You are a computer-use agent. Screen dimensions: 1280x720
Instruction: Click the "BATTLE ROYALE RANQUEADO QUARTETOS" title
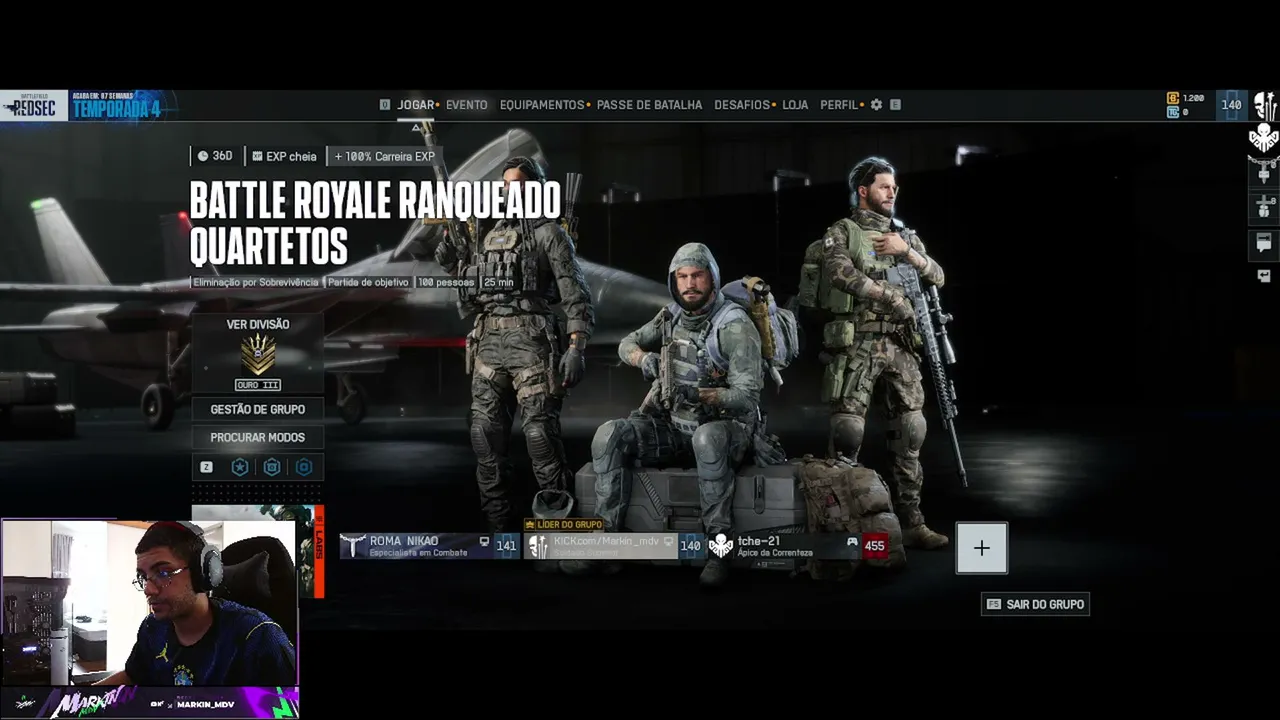point(375,224)
